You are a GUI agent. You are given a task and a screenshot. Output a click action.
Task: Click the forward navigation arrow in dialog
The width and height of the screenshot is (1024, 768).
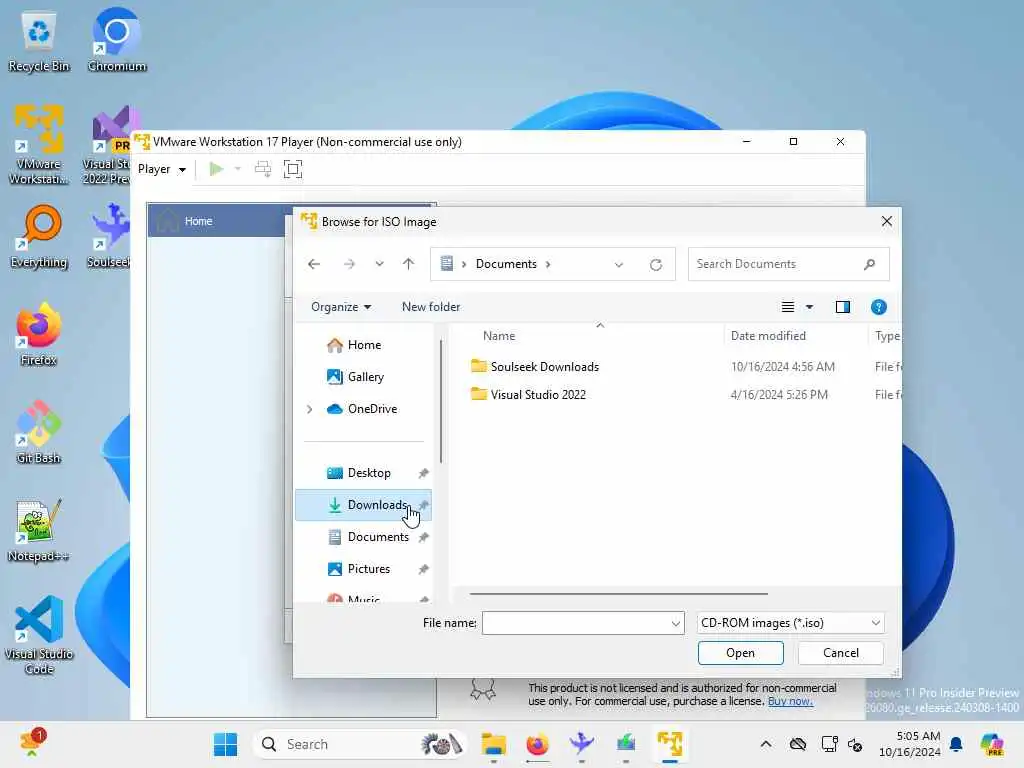[349, 264]
